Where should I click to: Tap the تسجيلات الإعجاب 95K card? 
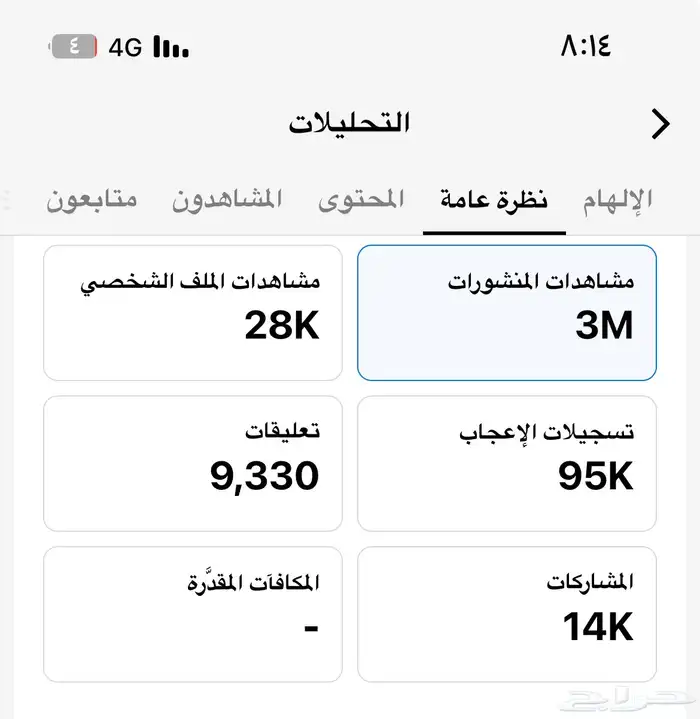(x=507, y=463)
